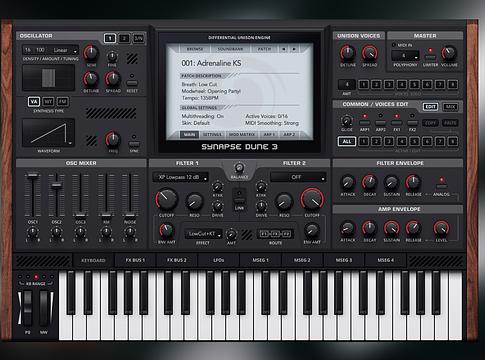
Task: Select oscillator 2 button
Action: 124,39
